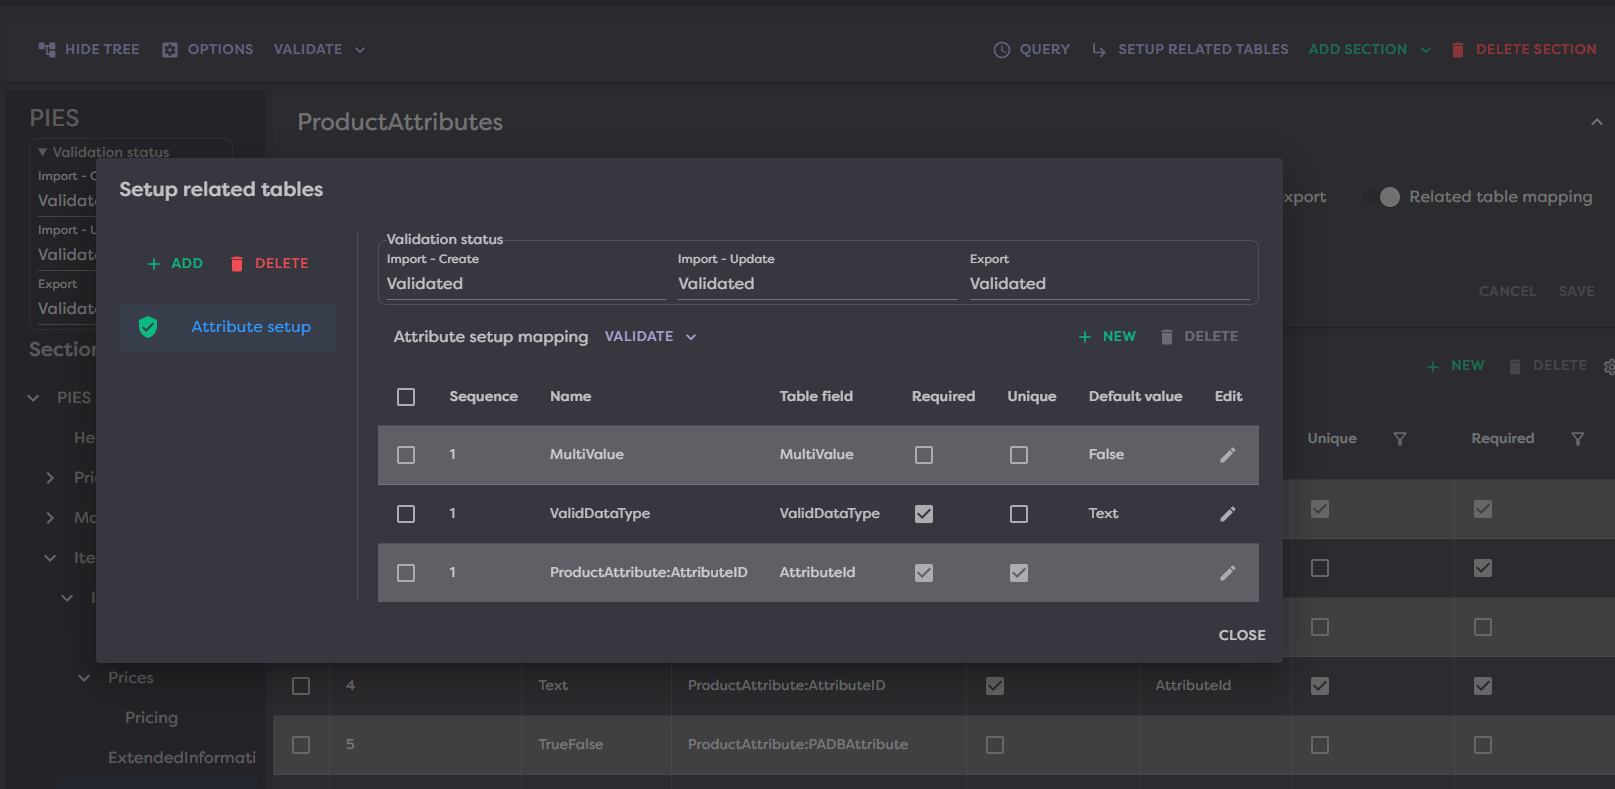Viewport: 1615px width, 789px height.
Task: Open the ADD SECTION dropdown arrow
Action: coord(1426,50)
